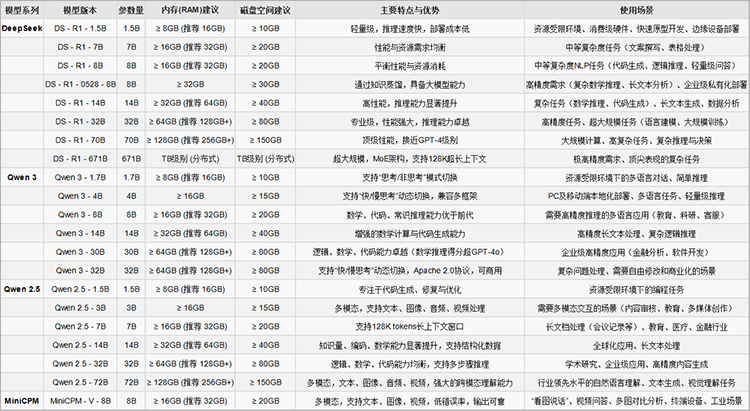Screen dimensions: 750x411
Task: Click the '主要特点与优势' column header
Action: [x=410, y=10]
